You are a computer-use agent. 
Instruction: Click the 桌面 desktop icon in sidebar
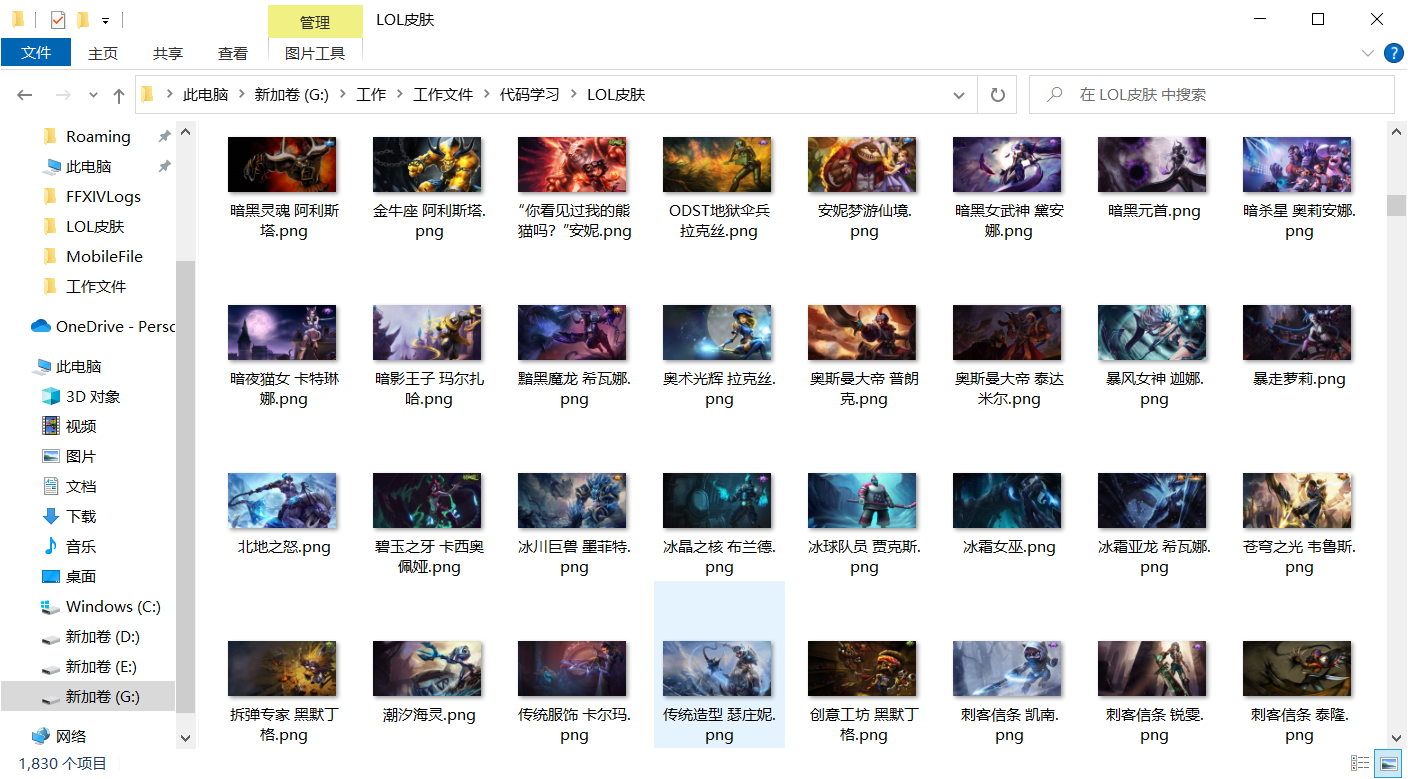coord(51,577)
